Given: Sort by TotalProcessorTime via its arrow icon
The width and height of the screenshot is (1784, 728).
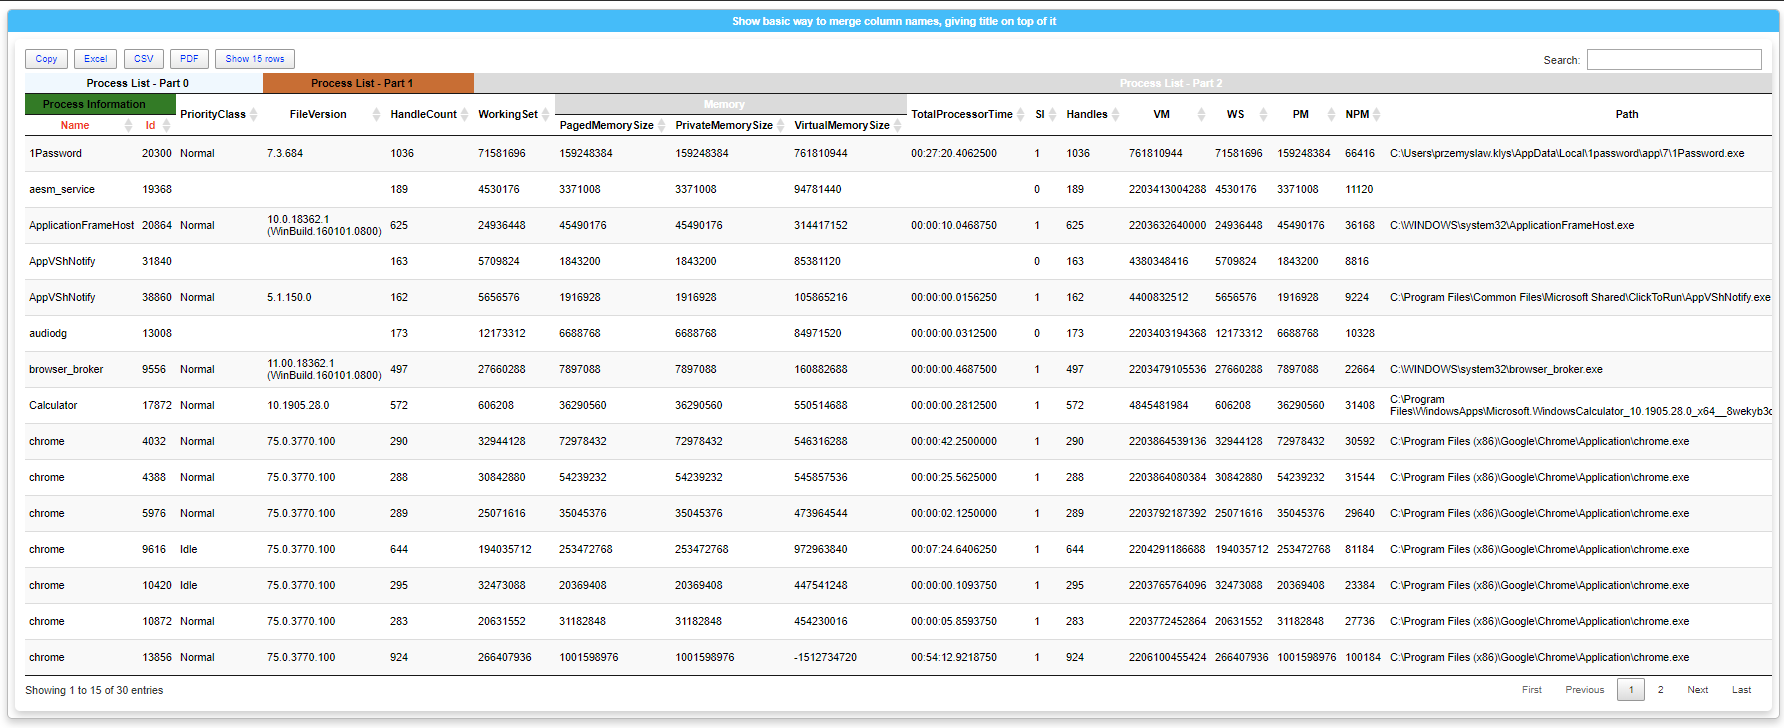Looking at the screenshot, I should tap(1020, 115).
